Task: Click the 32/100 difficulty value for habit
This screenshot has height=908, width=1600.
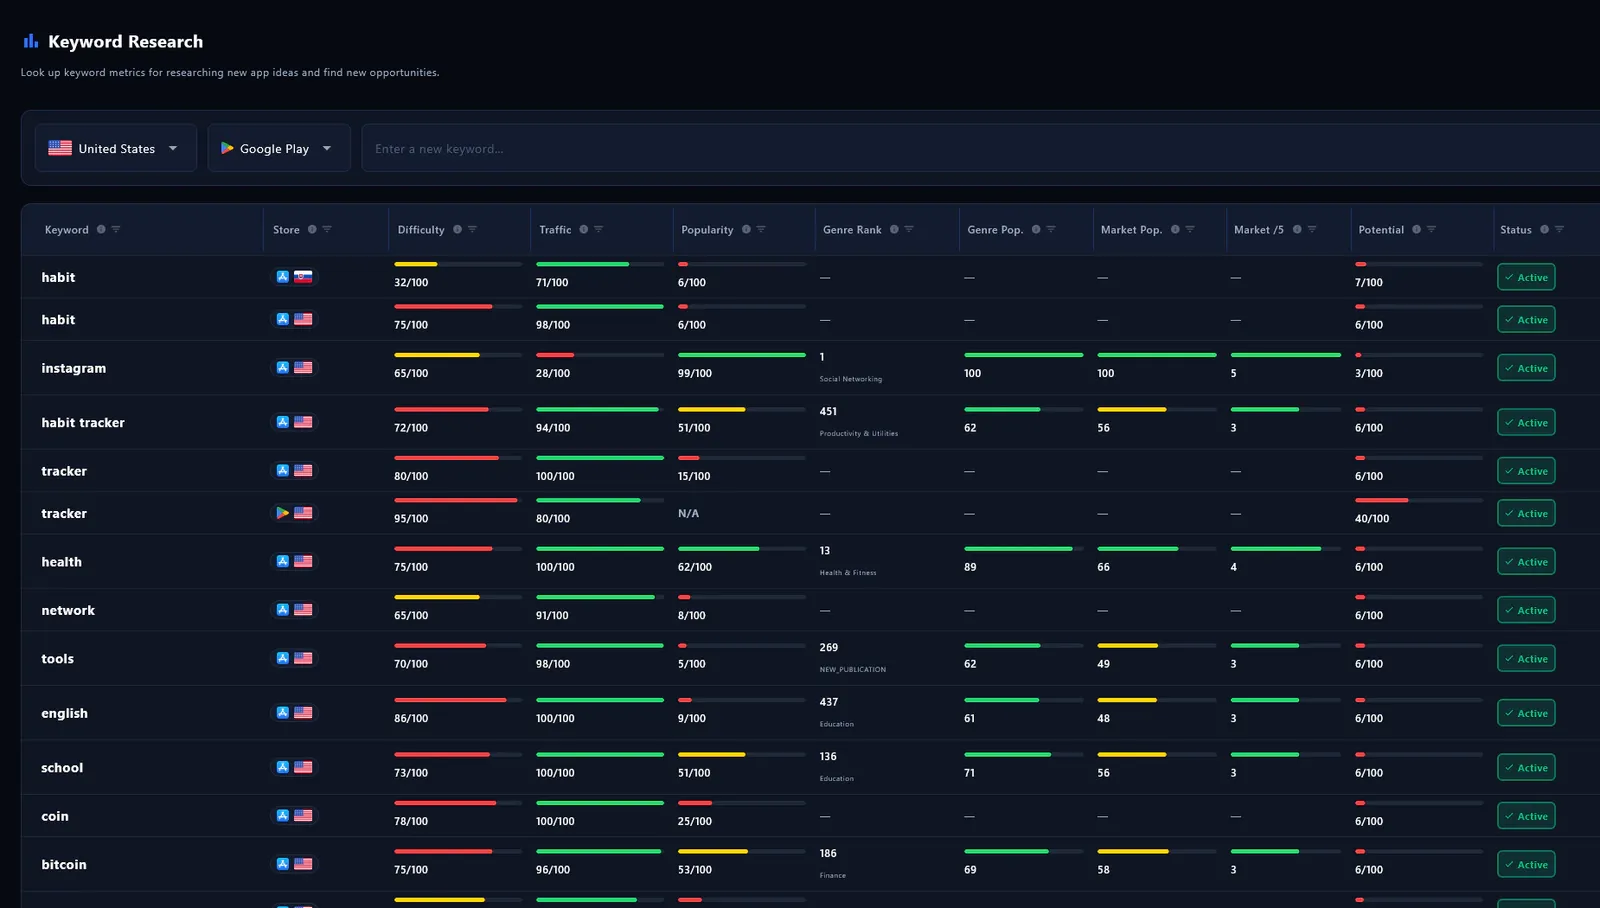Action: [x=411, y=283]
